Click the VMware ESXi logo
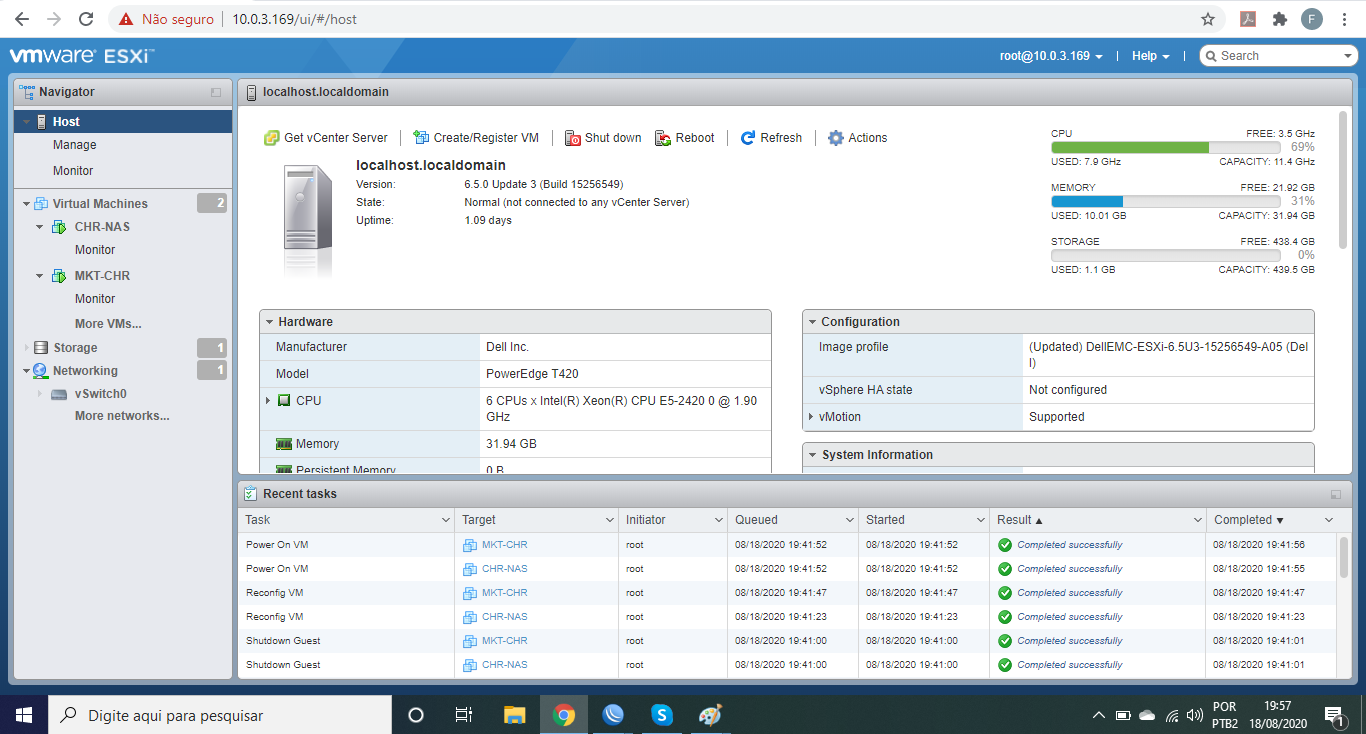Image resolution: width=1366 pixels, height=734 pixels. 81,56
